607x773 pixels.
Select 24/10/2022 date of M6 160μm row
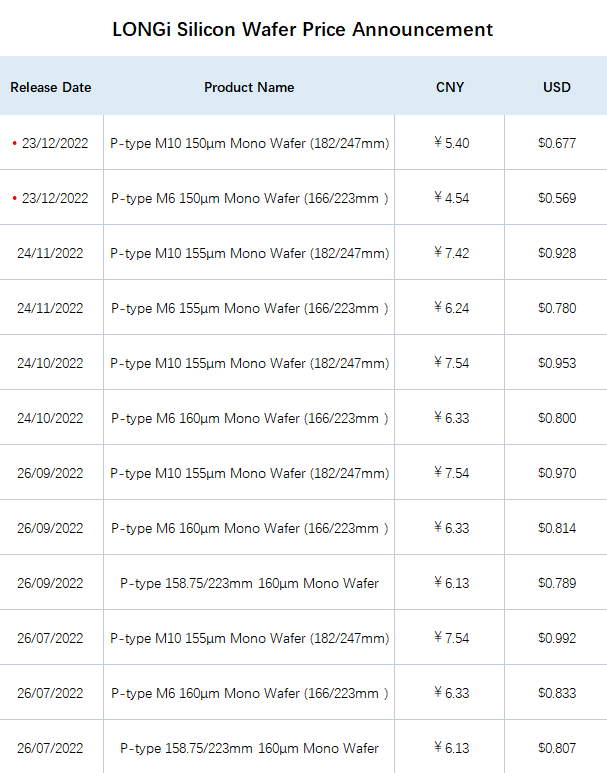(50, 418)
